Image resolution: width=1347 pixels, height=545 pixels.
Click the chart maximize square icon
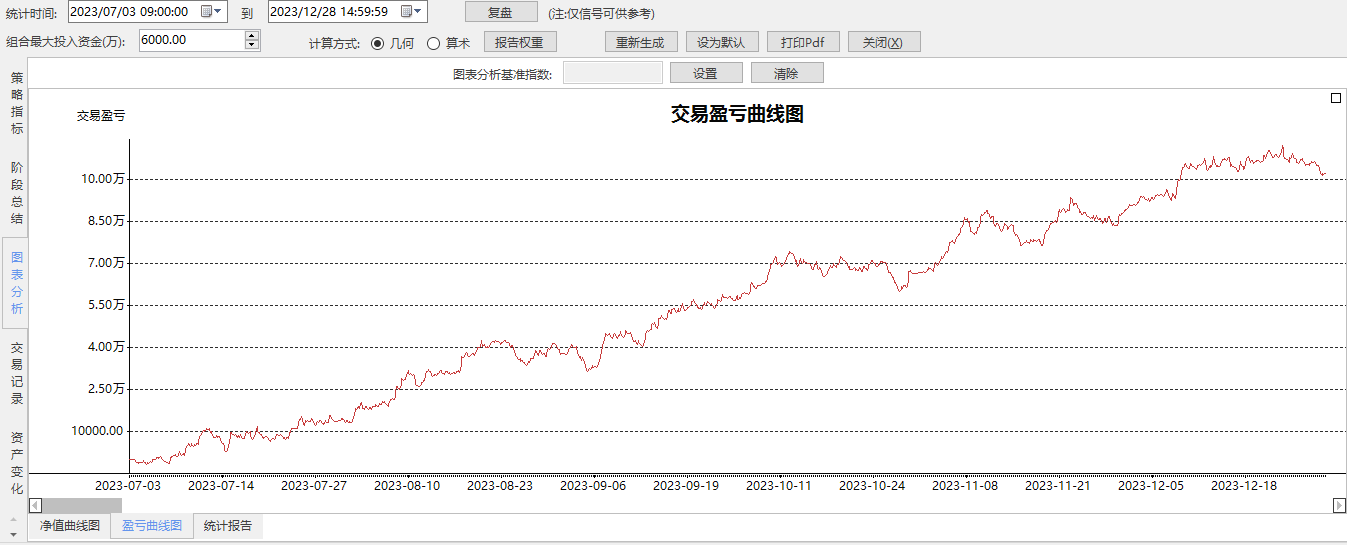pos(1336,98)
